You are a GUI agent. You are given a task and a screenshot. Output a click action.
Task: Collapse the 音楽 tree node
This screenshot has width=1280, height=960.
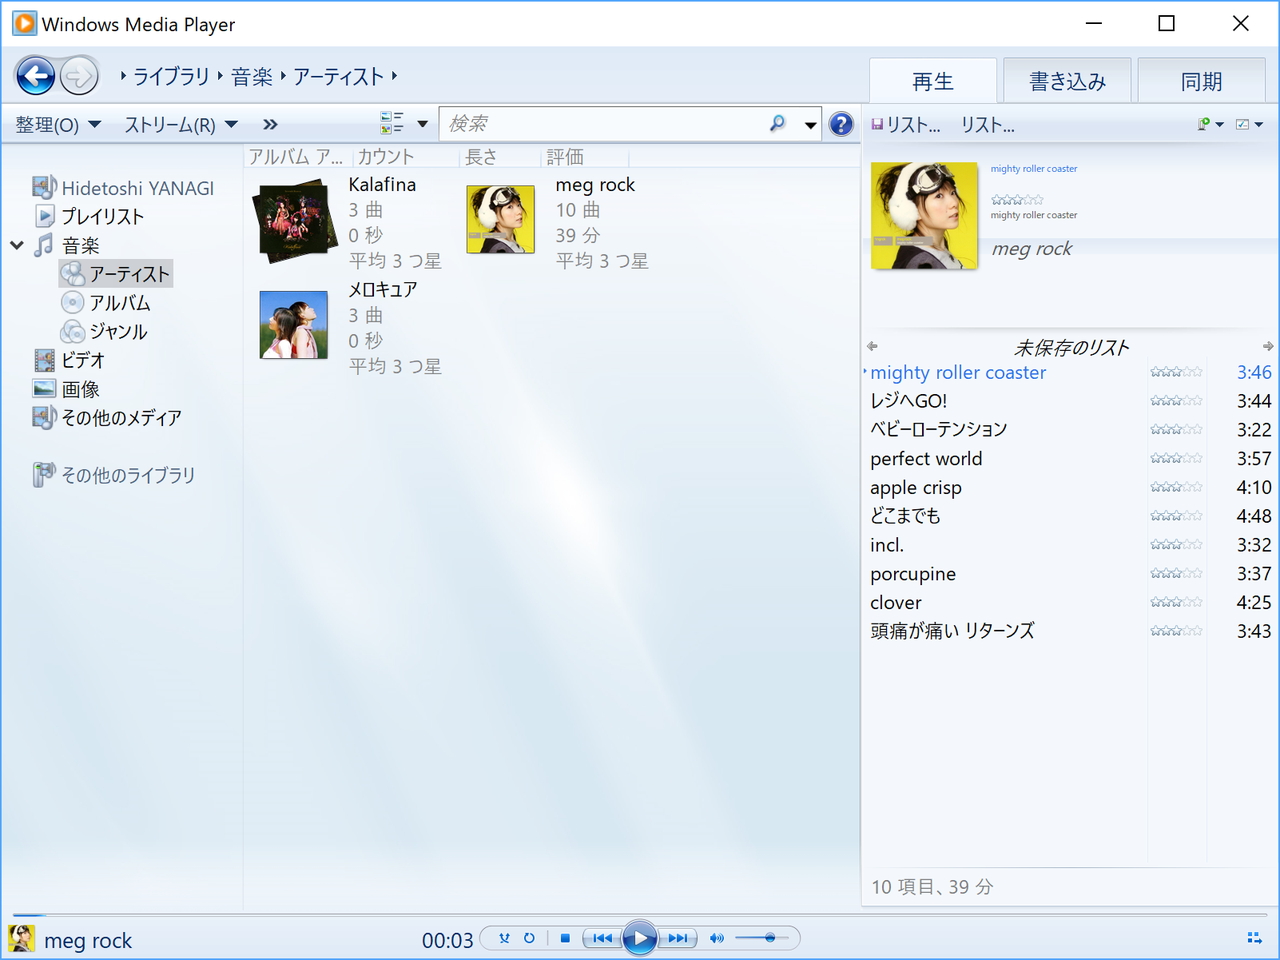(16, 244)
